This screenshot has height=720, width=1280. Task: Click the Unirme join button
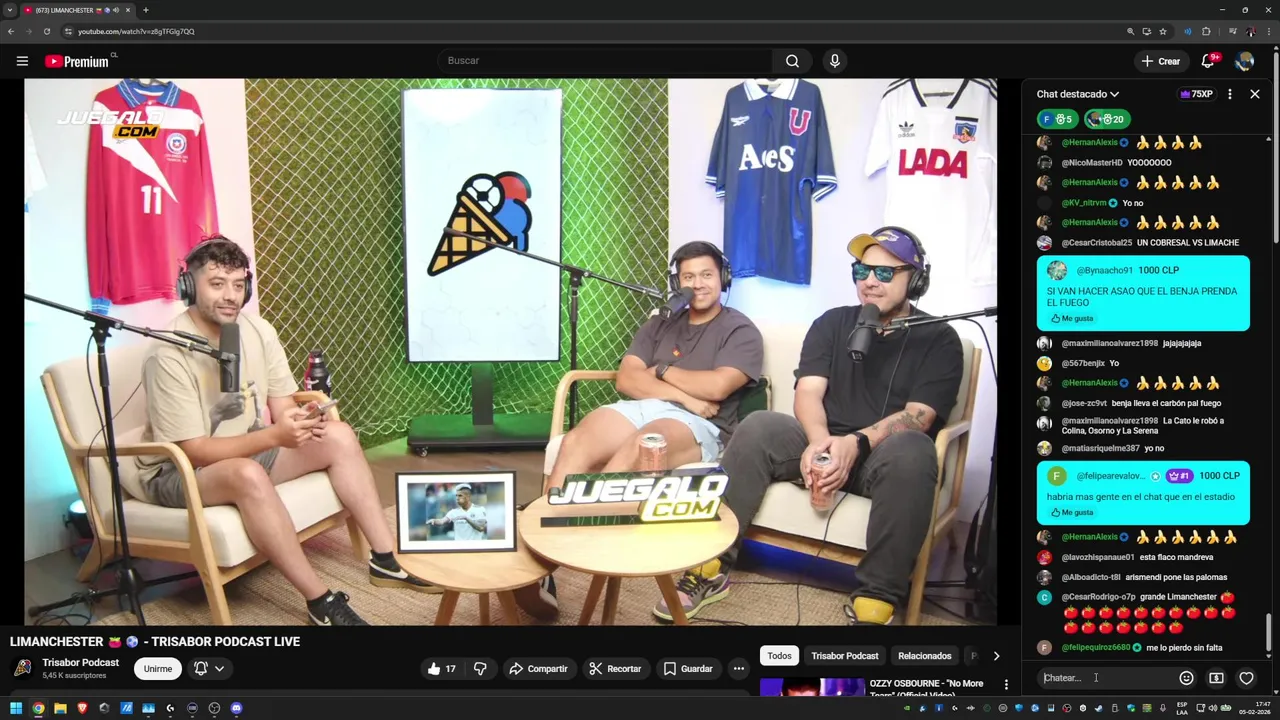coord(158,669)
